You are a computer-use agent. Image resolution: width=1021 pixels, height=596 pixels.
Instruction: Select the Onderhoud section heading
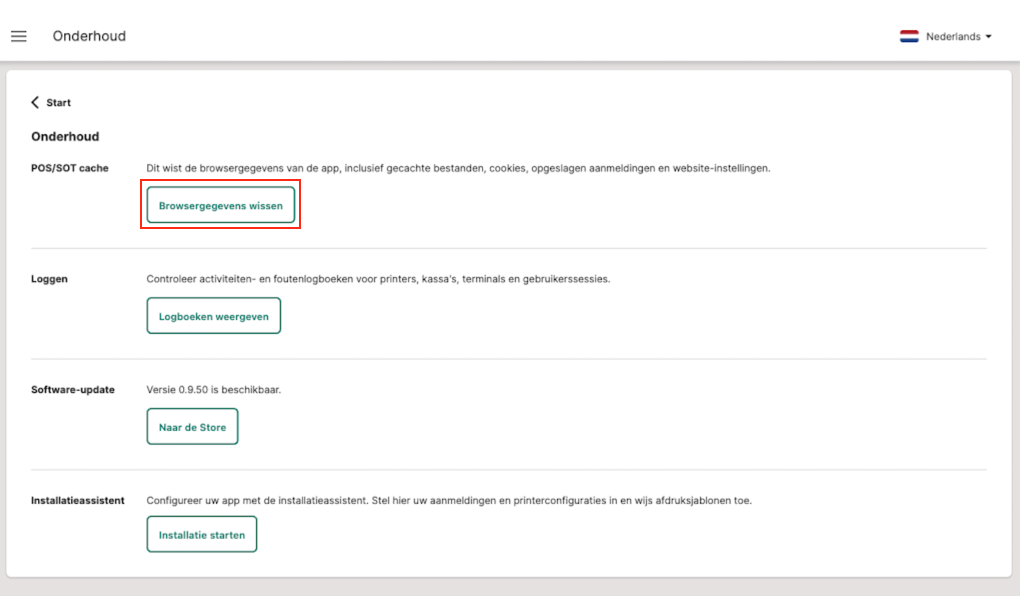pos(65,136)
